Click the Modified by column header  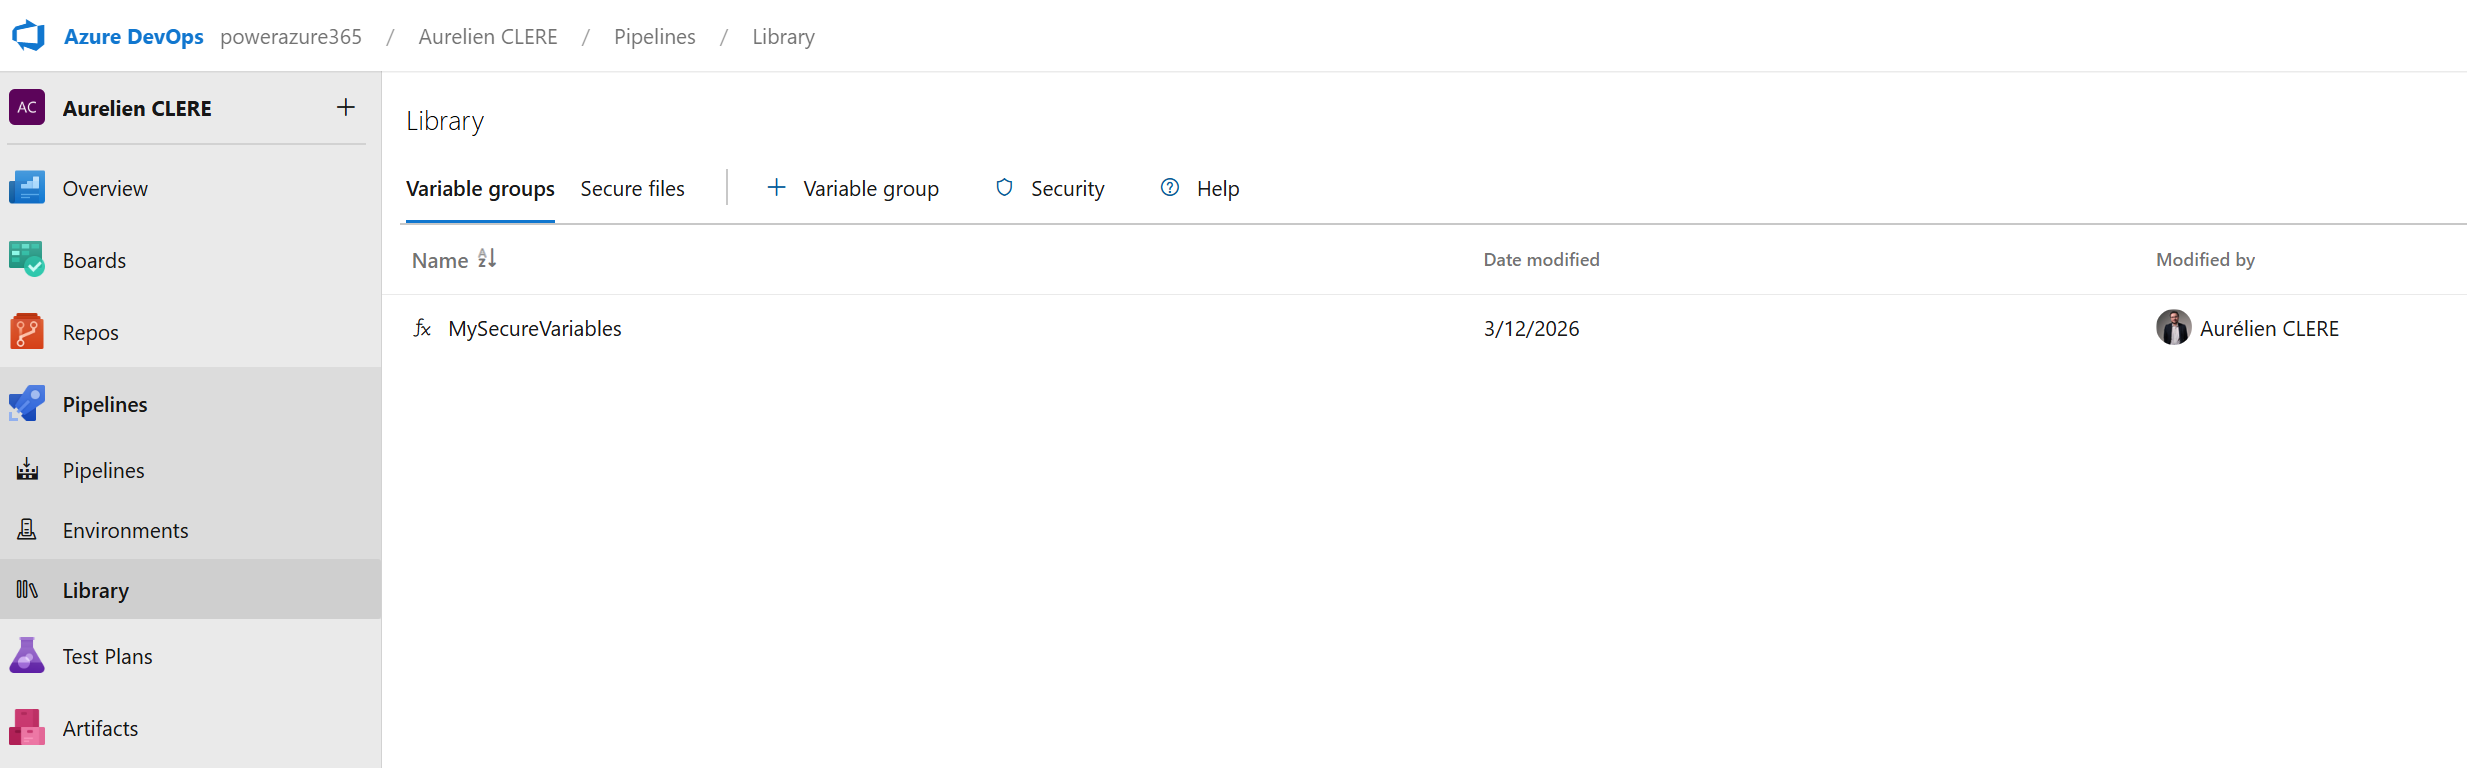2205,260
